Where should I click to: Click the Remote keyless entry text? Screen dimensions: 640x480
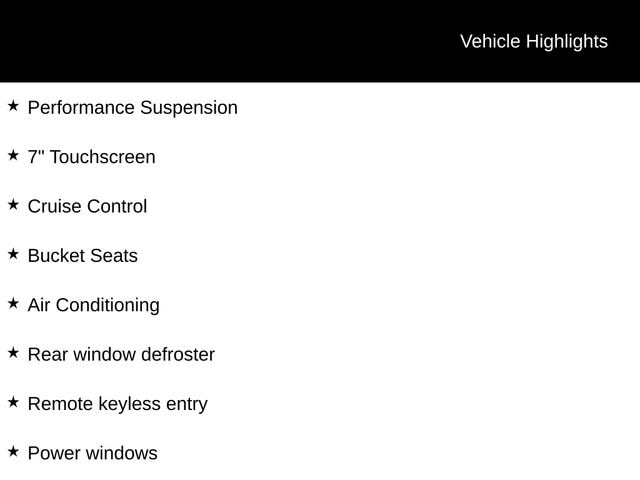(x=117, y=404)
